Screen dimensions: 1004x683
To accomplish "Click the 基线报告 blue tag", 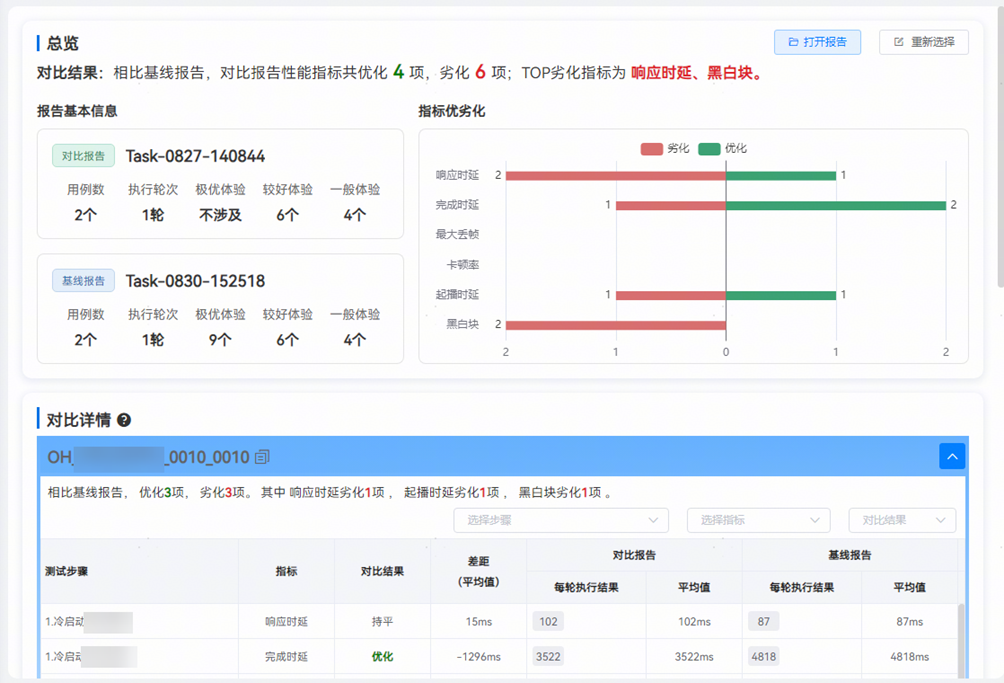I will tap(83, 281).
